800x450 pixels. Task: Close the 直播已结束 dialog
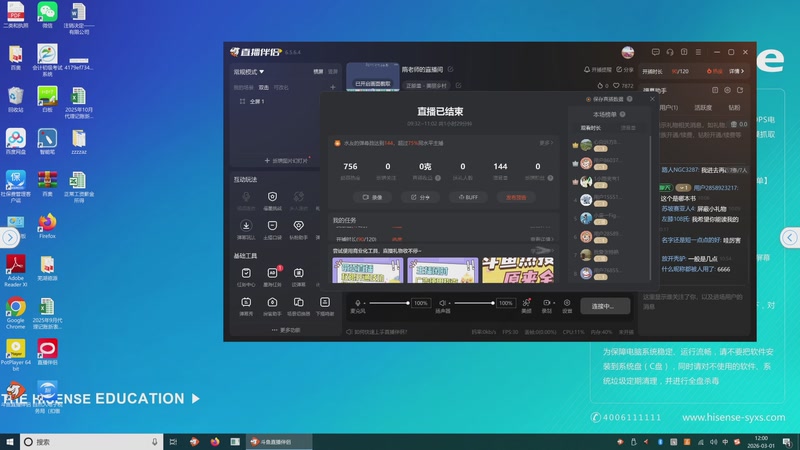click(x=652, y=99)
